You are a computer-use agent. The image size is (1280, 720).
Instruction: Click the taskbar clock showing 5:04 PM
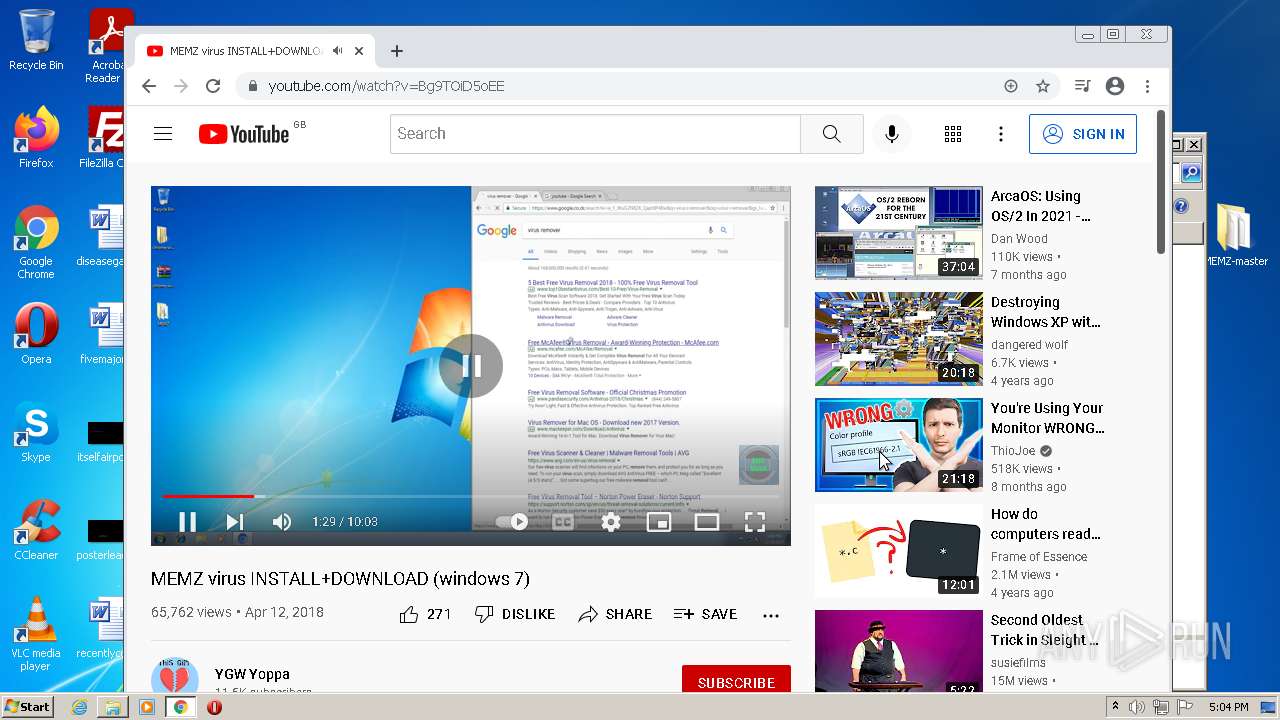click(1228, 707)
